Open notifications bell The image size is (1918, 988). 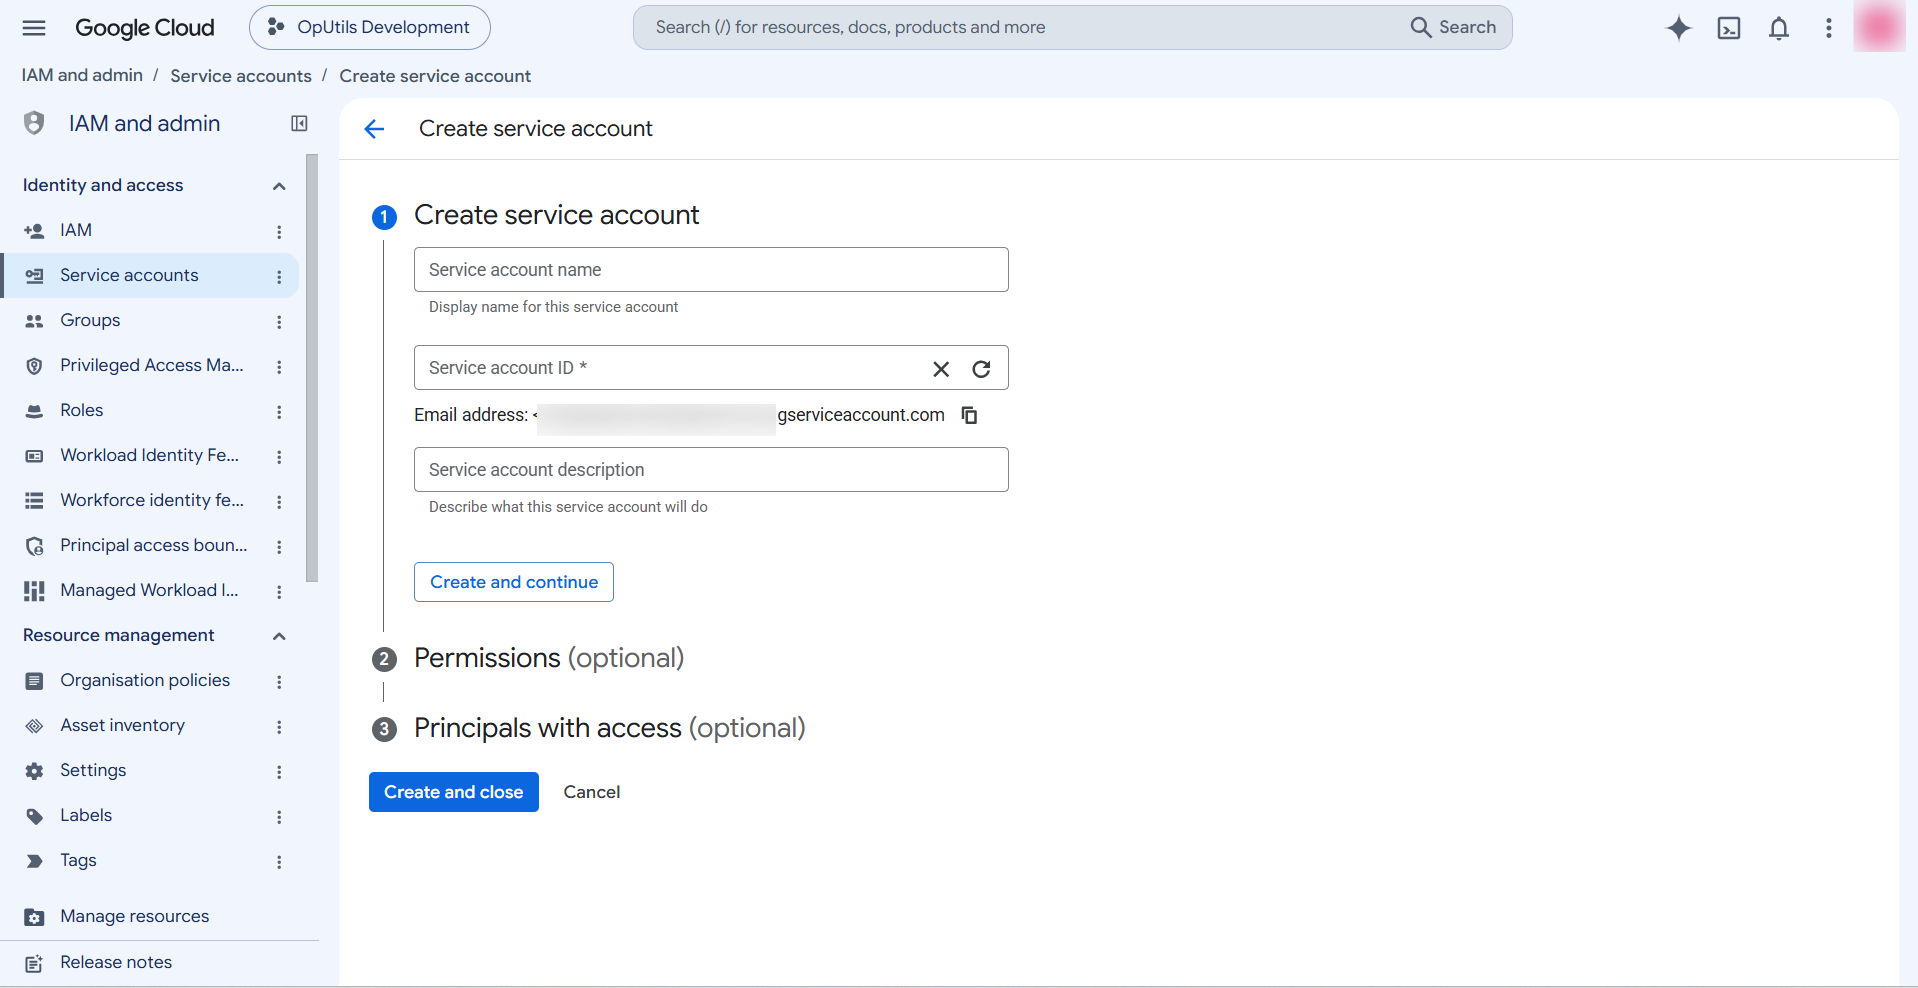pos(1779,28)
